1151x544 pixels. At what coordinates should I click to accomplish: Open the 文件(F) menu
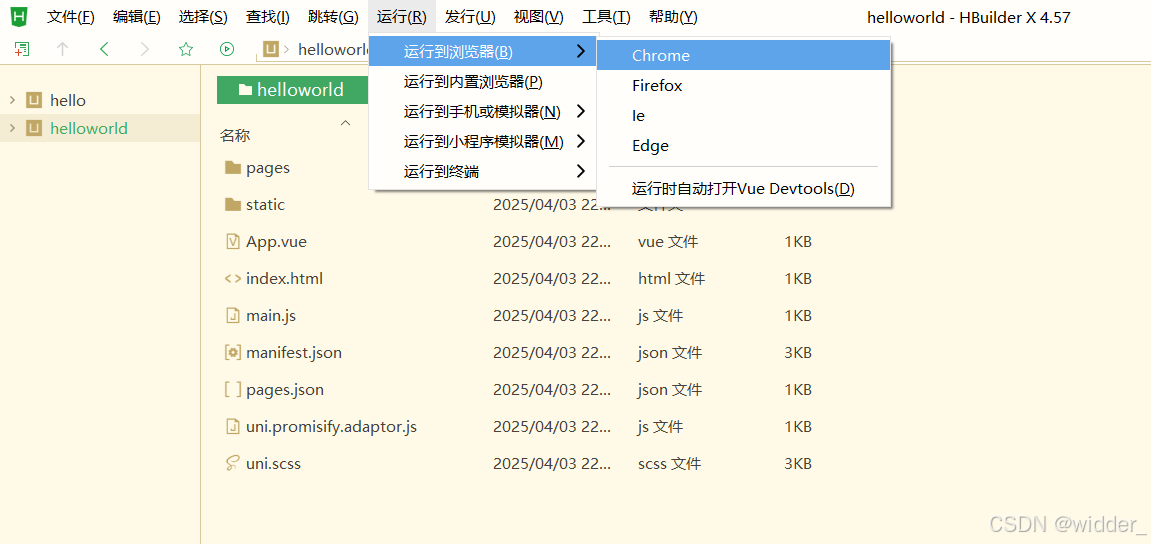point(70,17)
